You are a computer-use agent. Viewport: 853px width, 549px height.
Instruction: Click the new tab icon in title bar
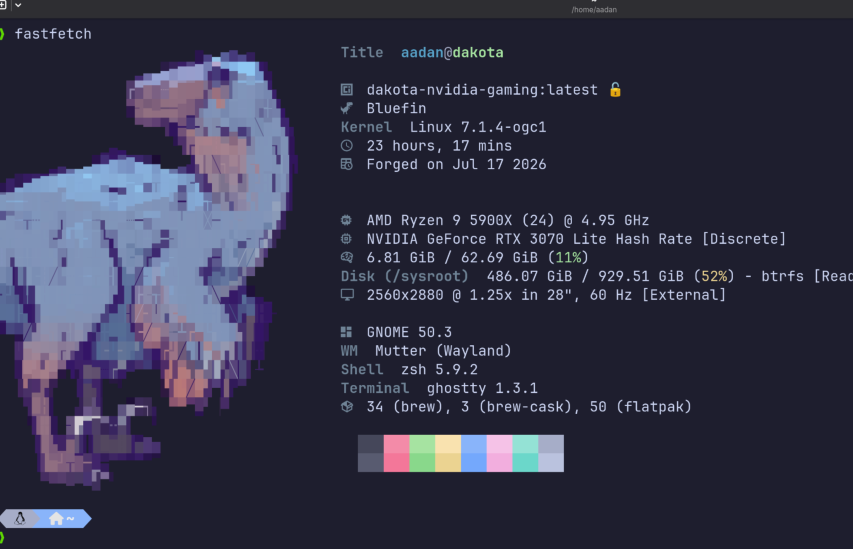point(3,5)
